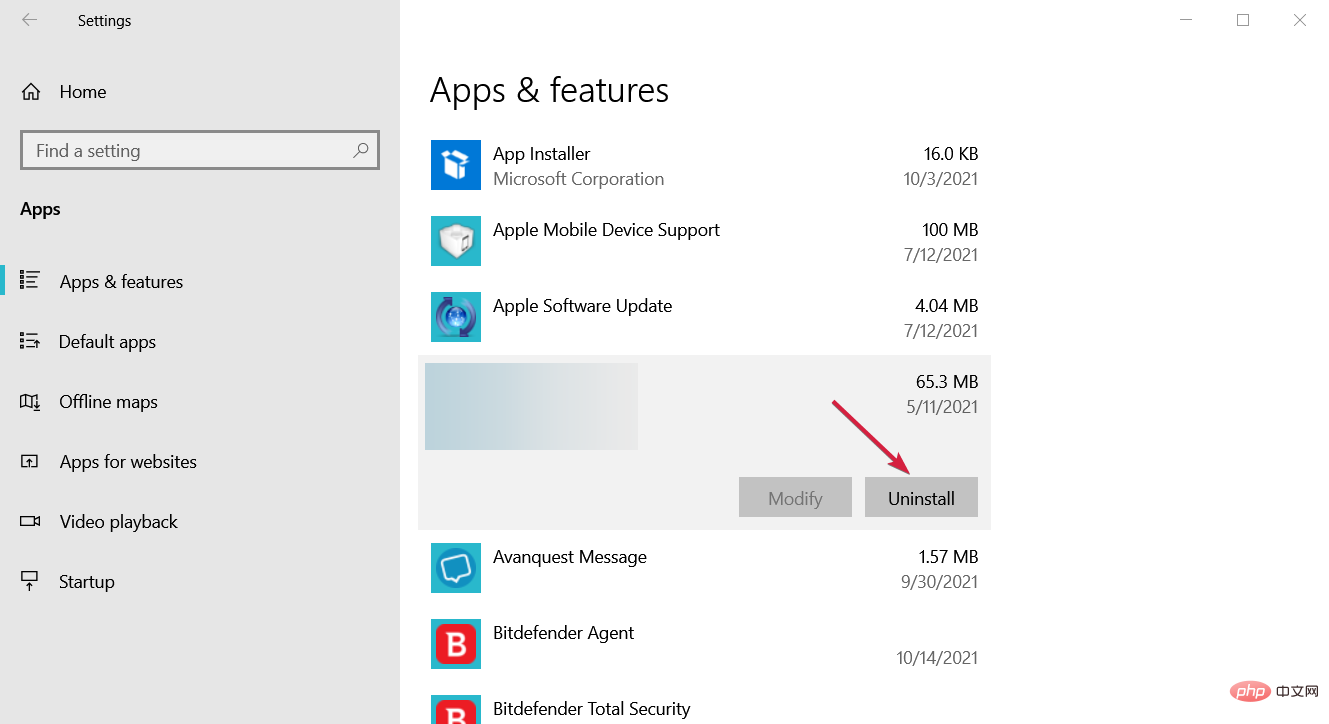Click the 9/30/2021 install date
1329x724 pixels.
tap(942, 582)
